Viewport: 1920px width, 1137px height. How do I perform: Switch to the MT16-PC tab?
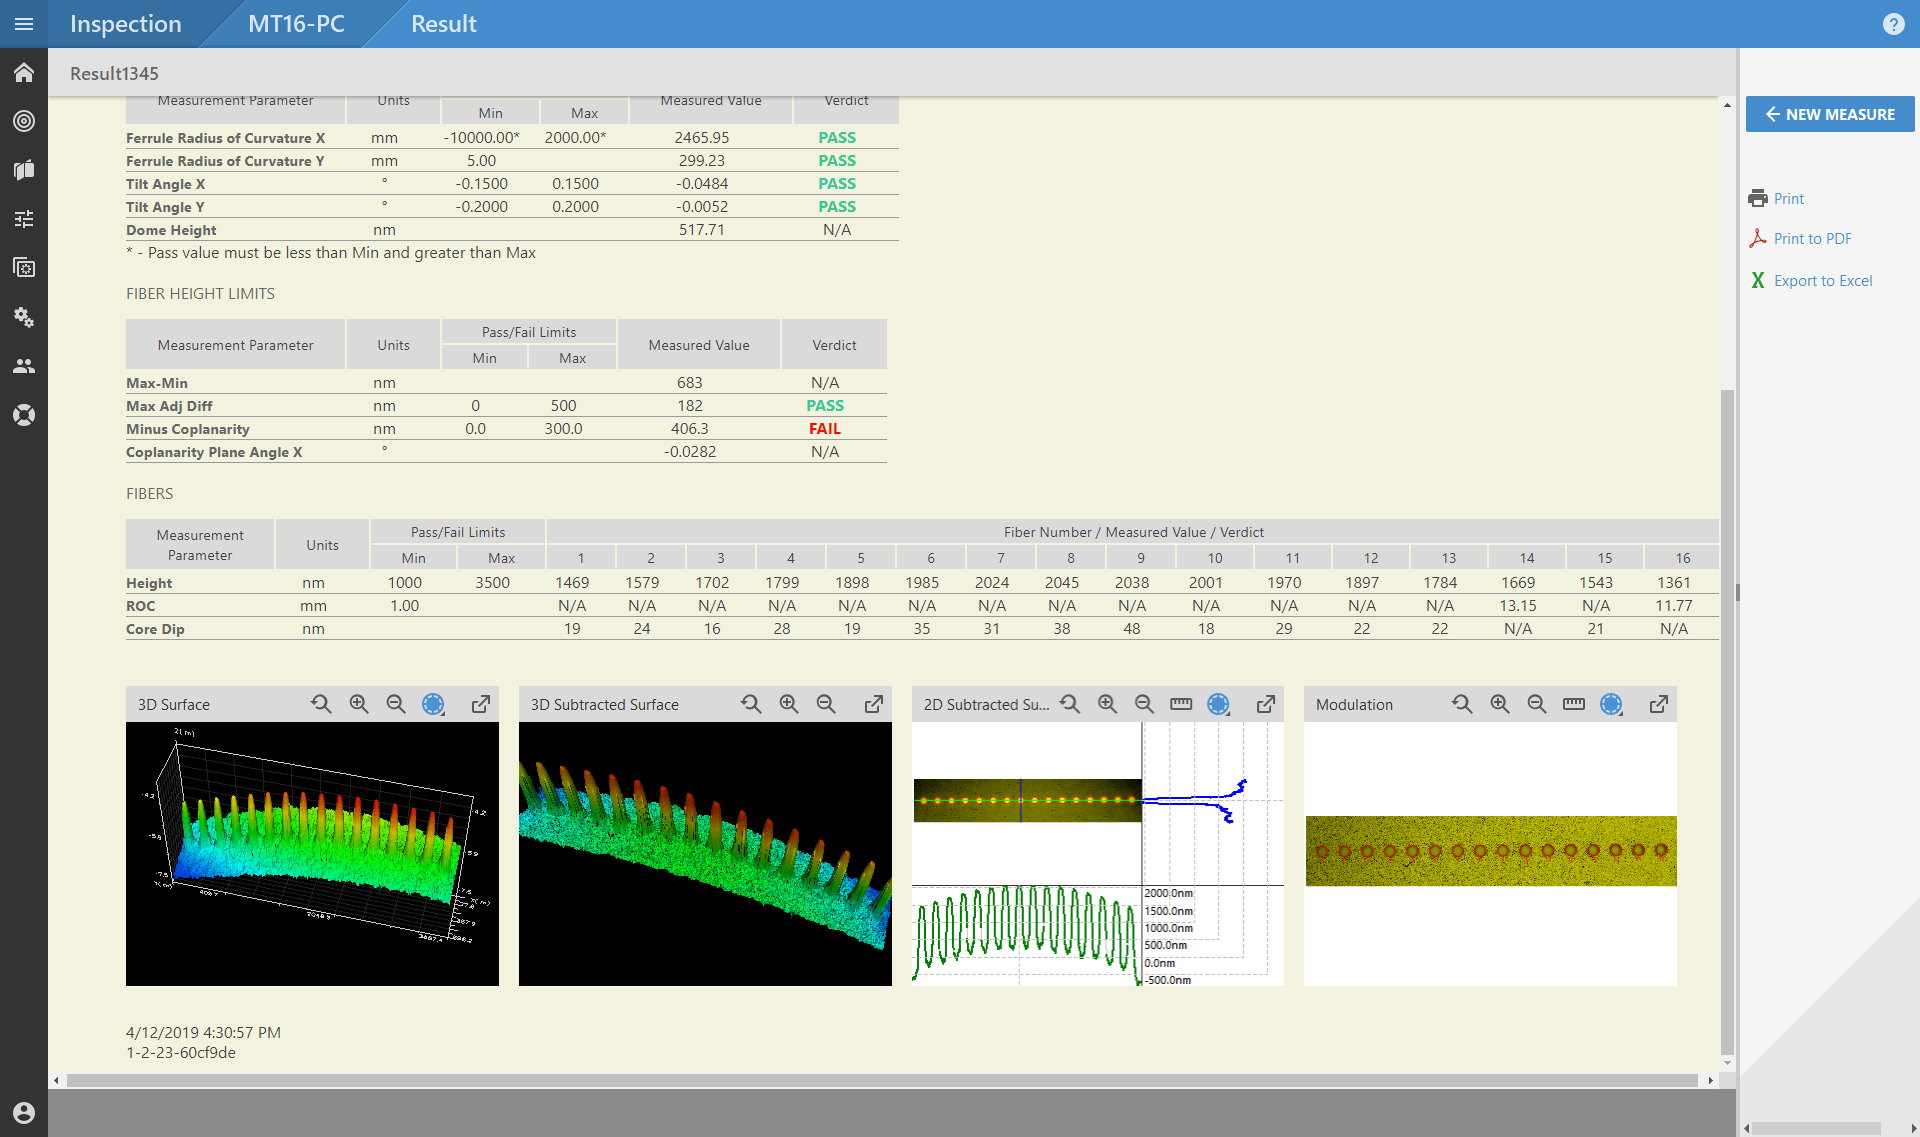pyautogui.click(x=296, y=23)
